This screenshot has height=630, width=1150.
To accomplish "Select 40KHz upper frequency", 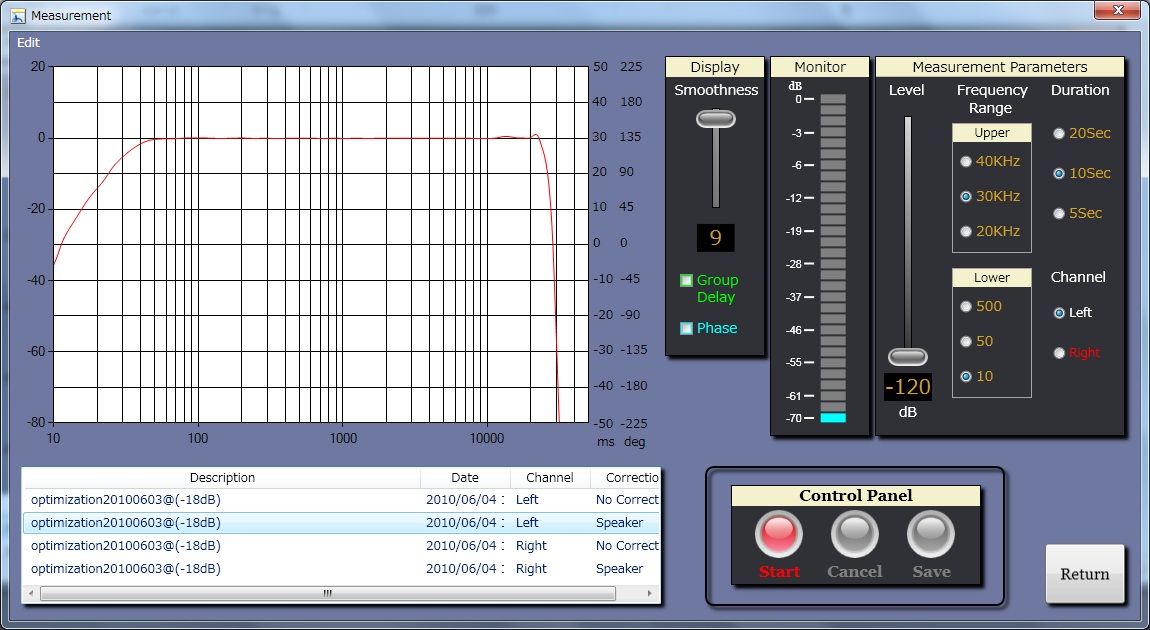I will pyautogui.click(x=965, y=161).
